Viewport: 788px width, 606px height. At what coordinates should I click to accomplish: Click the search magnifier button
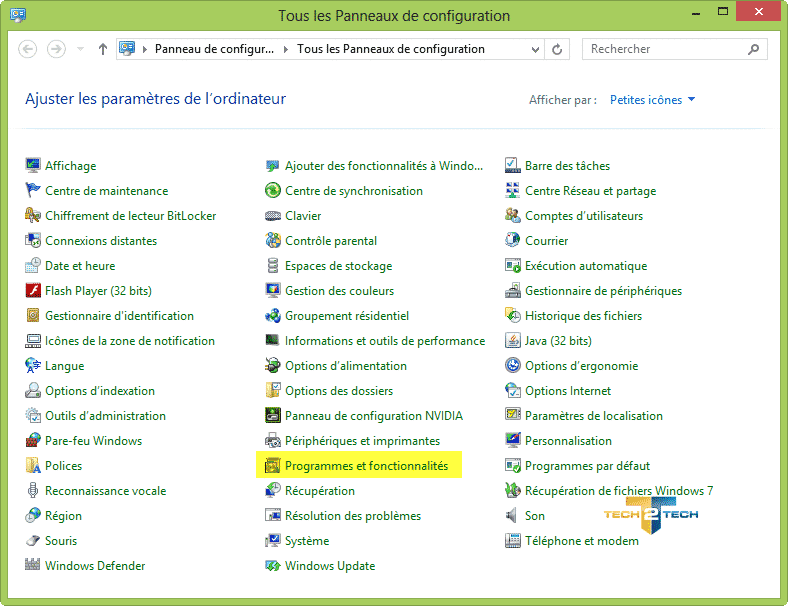pos(753,49)
